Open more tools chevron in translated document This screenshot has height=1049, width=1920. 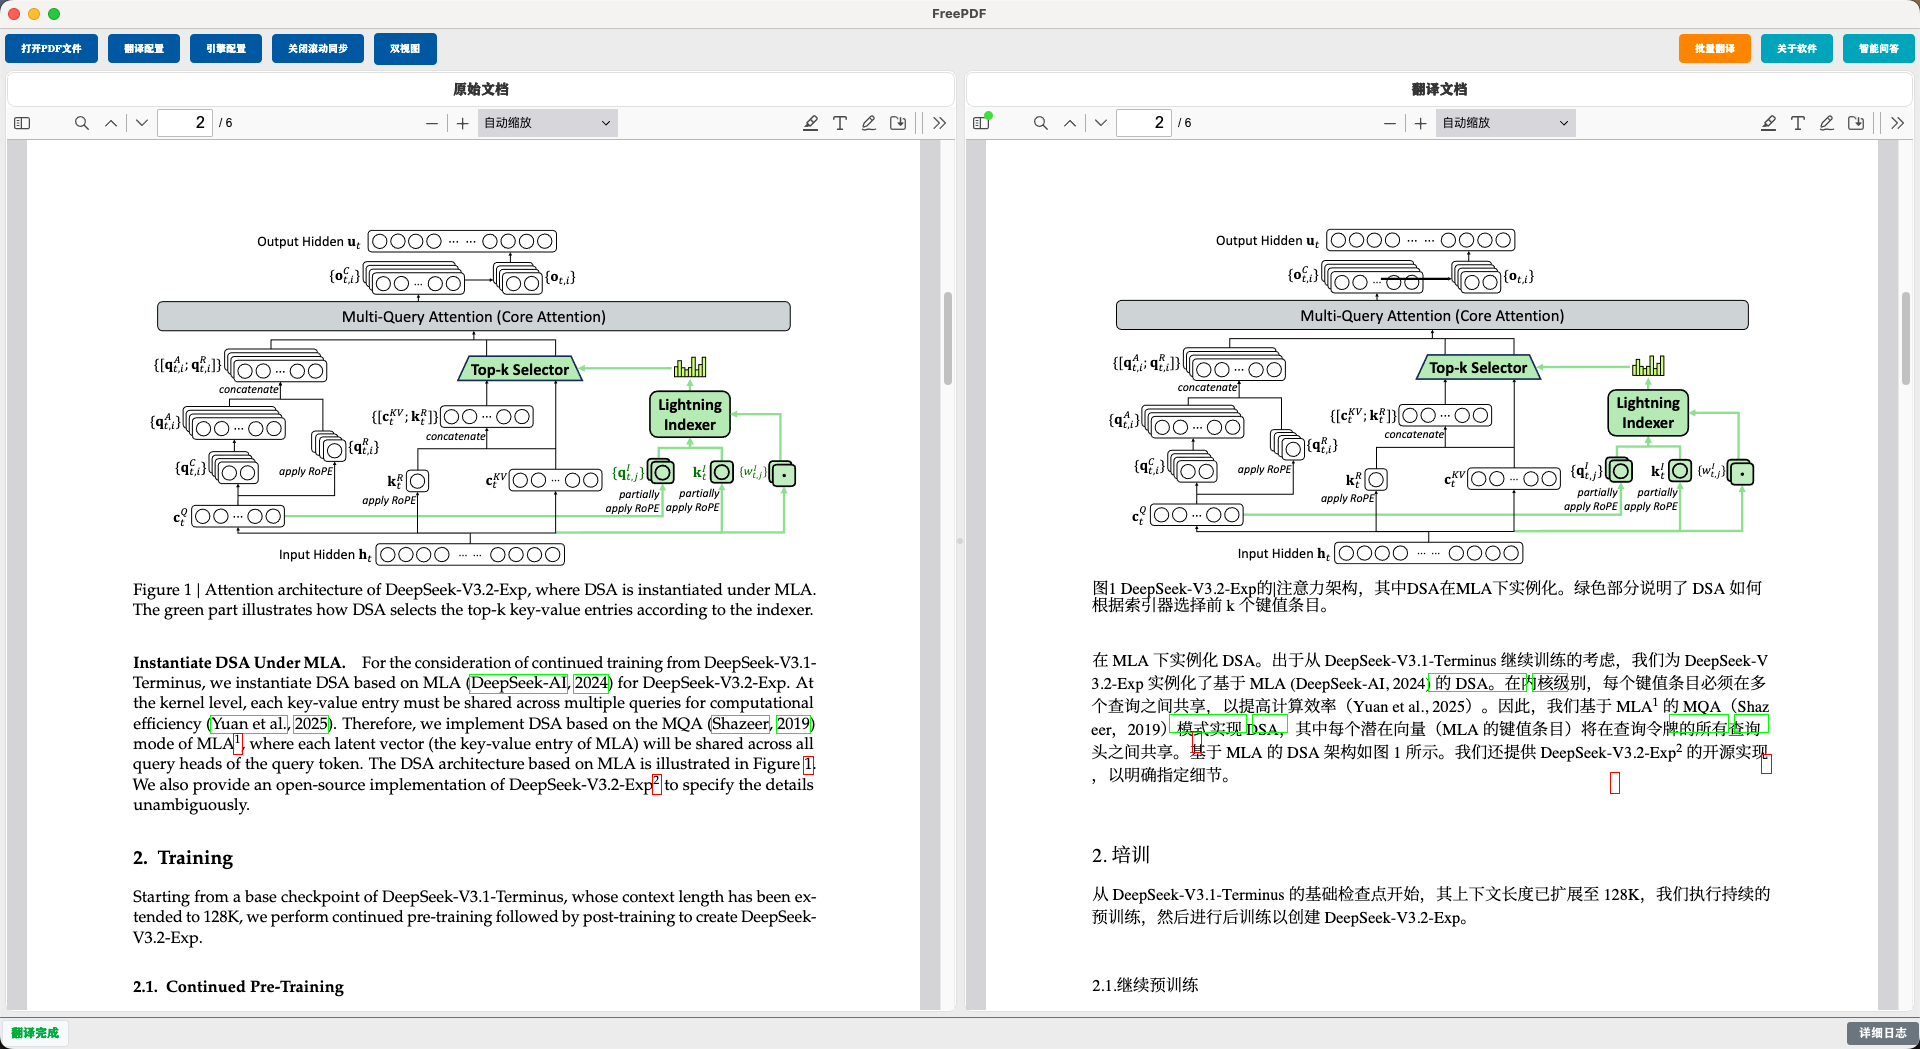tap(1897, 123)
